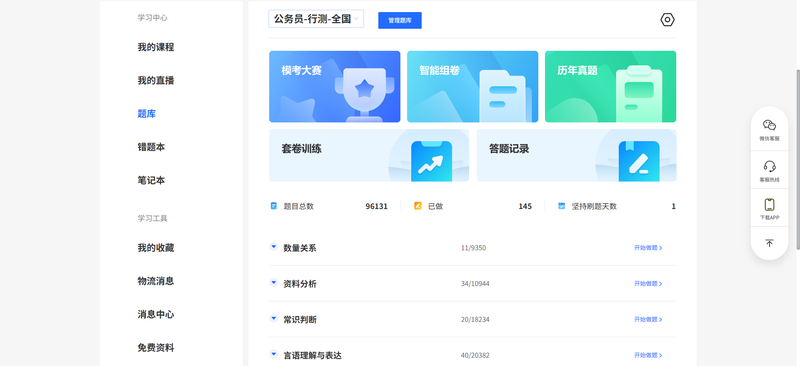Open WeChat customer service (微信客服)
Screen dimensions: 800x366
[769, 130]
